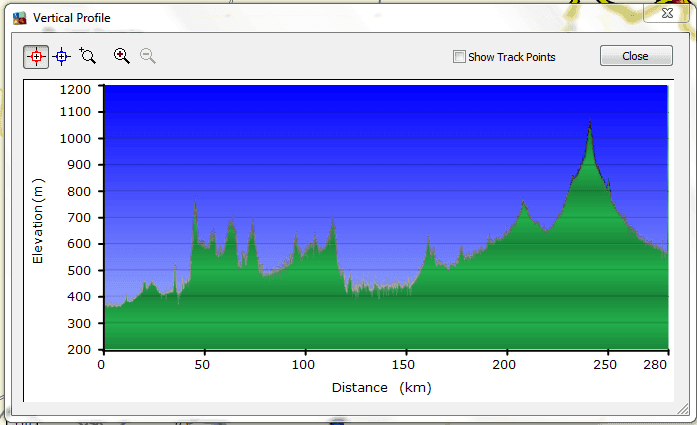Click the 1200 elevation axis value
This screenshot has height=425, width=697.
(x=75, y=90)
